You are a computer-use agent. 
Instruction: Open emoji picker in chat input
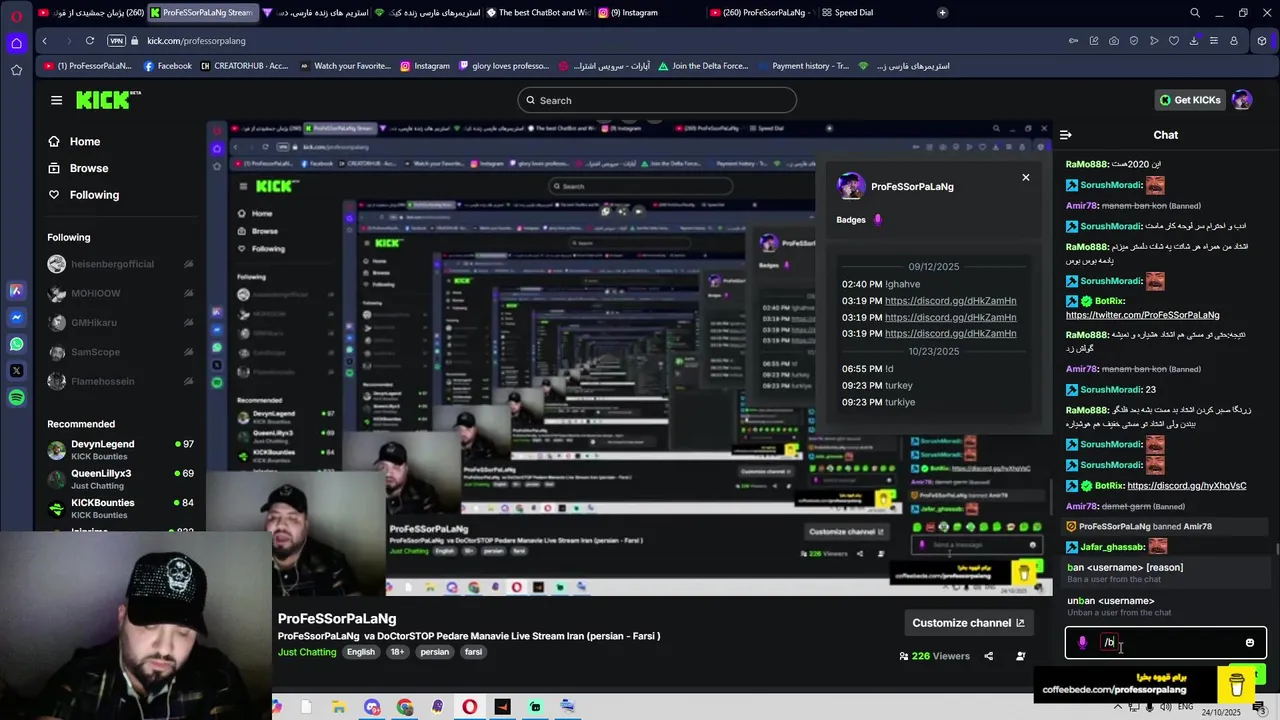tap(1249, 643)
